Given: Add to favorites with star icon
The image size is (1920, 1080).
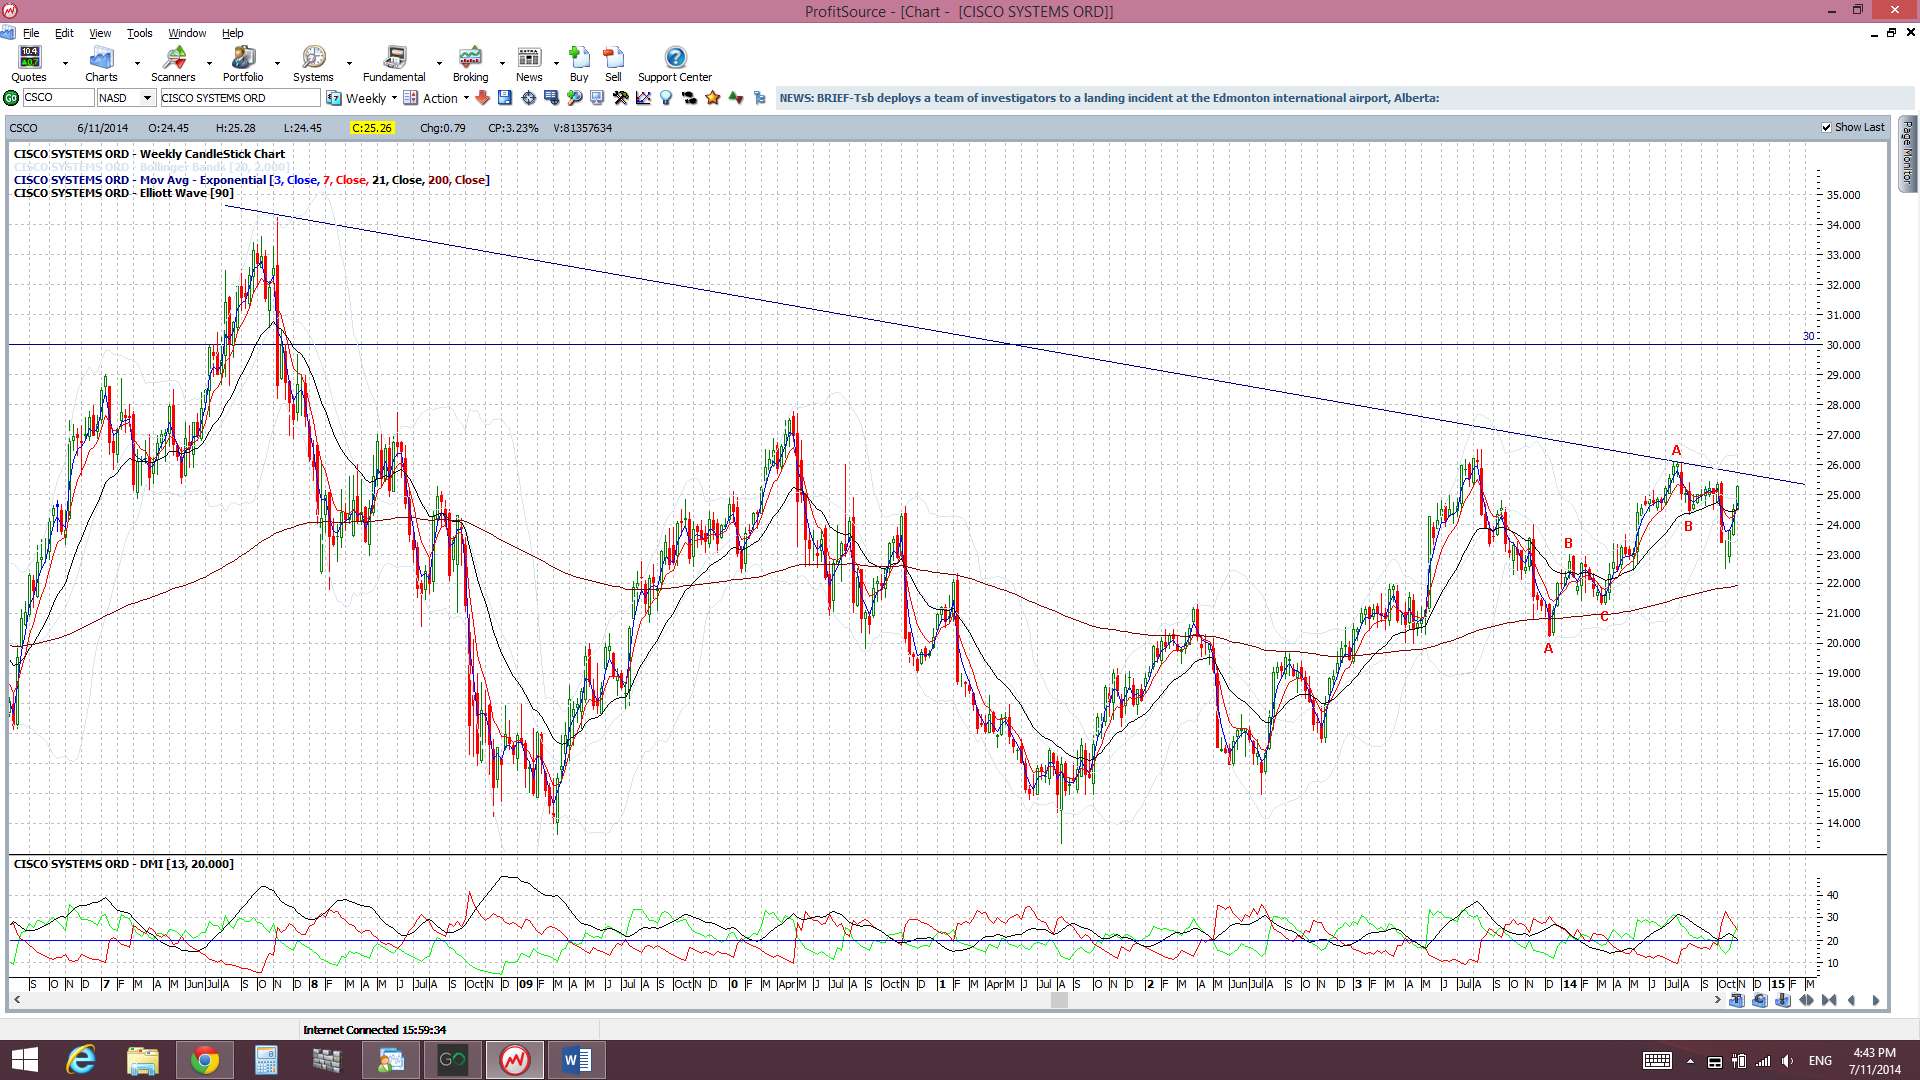Looking at the screenshot, I should click(712, 98).
